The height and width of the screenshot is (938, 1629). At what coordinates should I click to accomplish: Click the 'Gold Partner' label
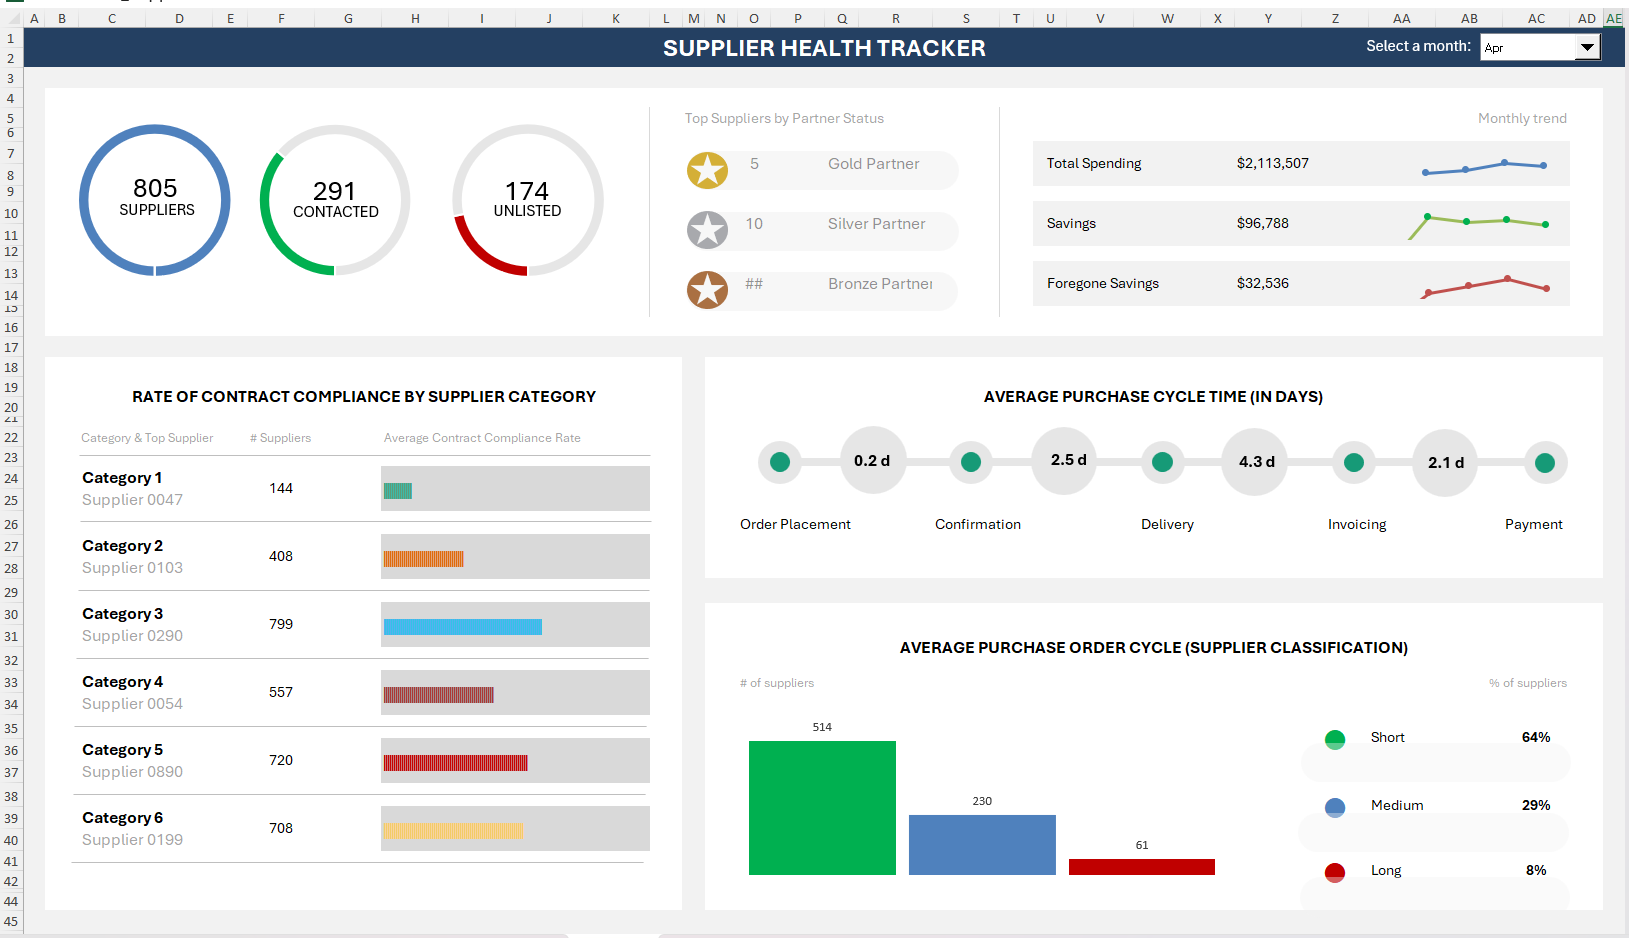pyautogui.click(x=874, y=164)
